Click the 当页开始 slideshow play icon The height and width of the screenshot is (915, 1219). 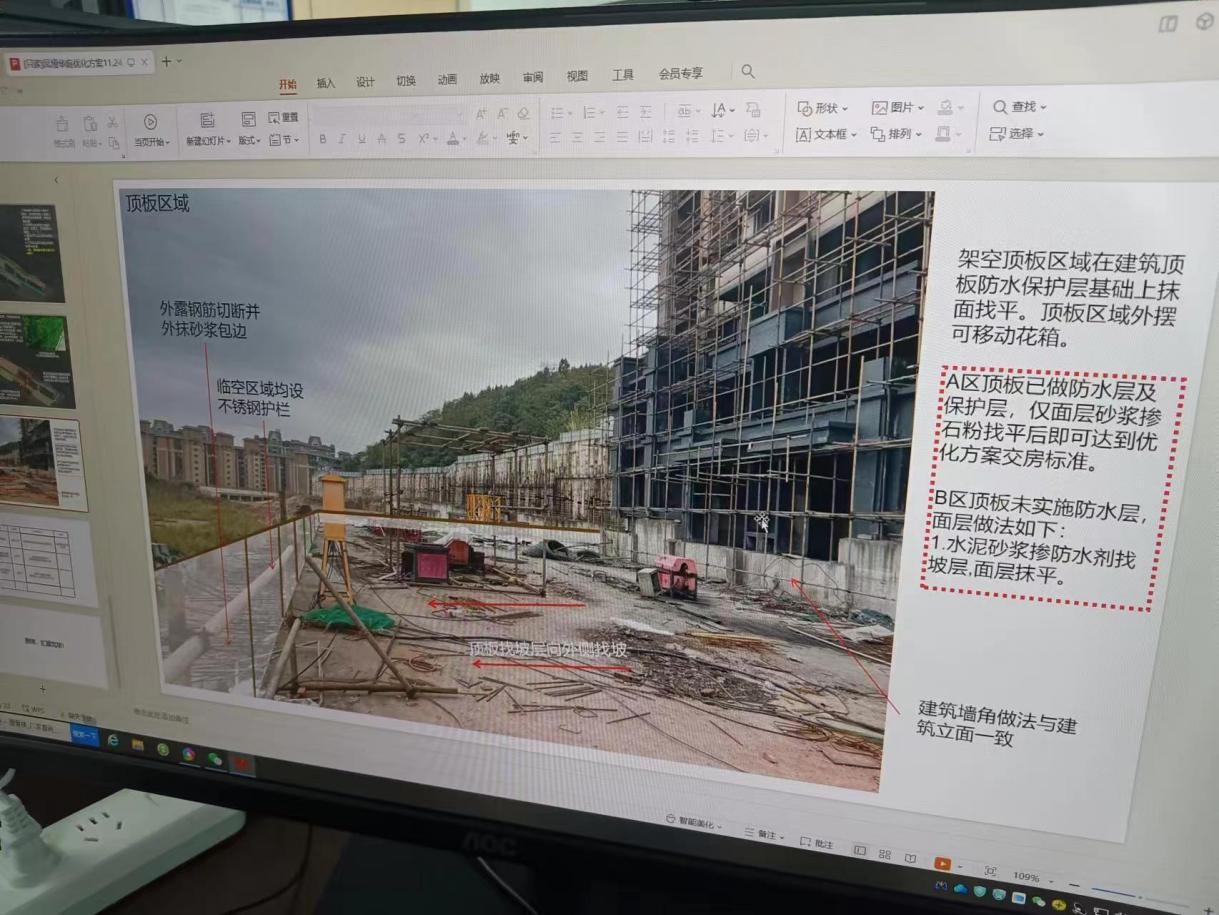(x=151, y=121)
